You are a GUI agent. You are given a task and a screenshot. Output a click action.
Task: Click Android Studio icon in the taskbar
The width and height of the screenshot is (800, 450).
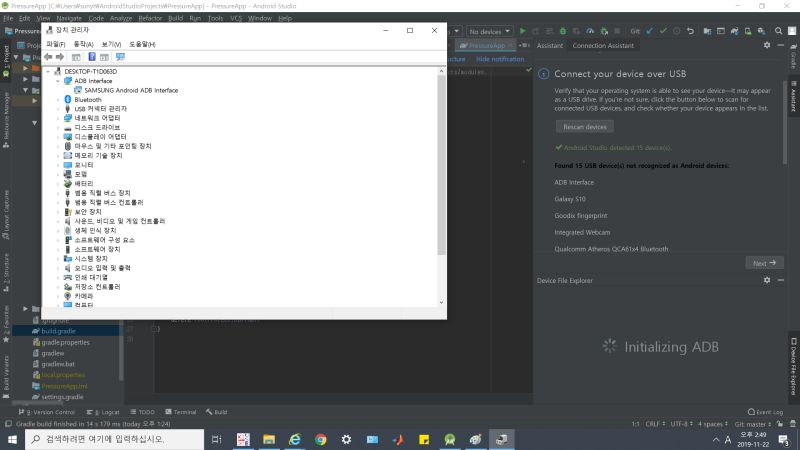(449, 439)
